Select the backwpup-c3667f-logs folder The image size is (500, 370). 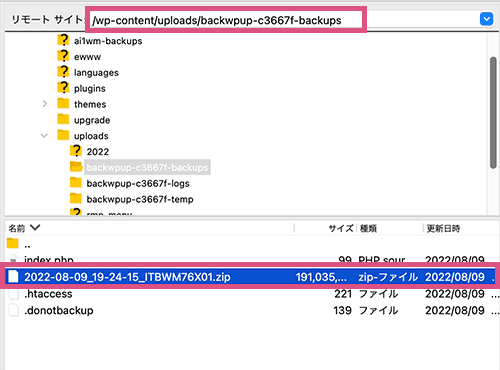click(x=138, y=183)
